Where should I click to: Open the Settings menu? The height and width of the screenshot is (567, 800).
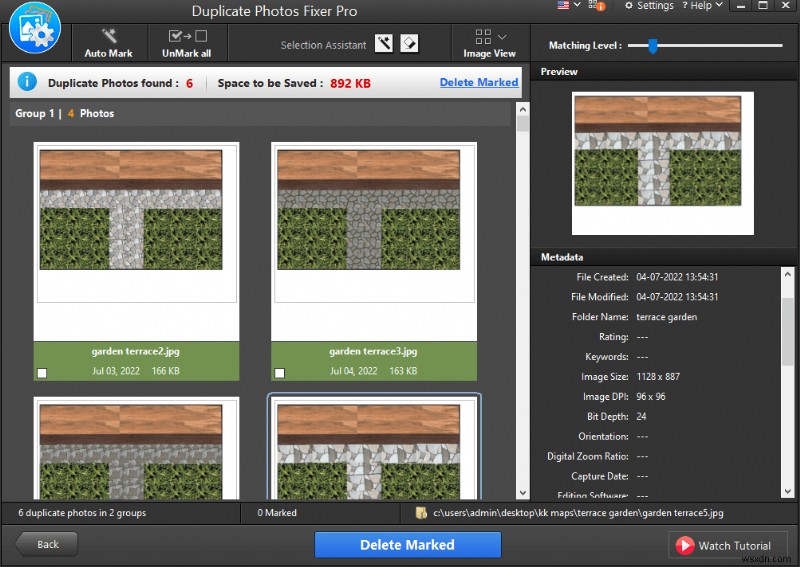pos(648,6)
